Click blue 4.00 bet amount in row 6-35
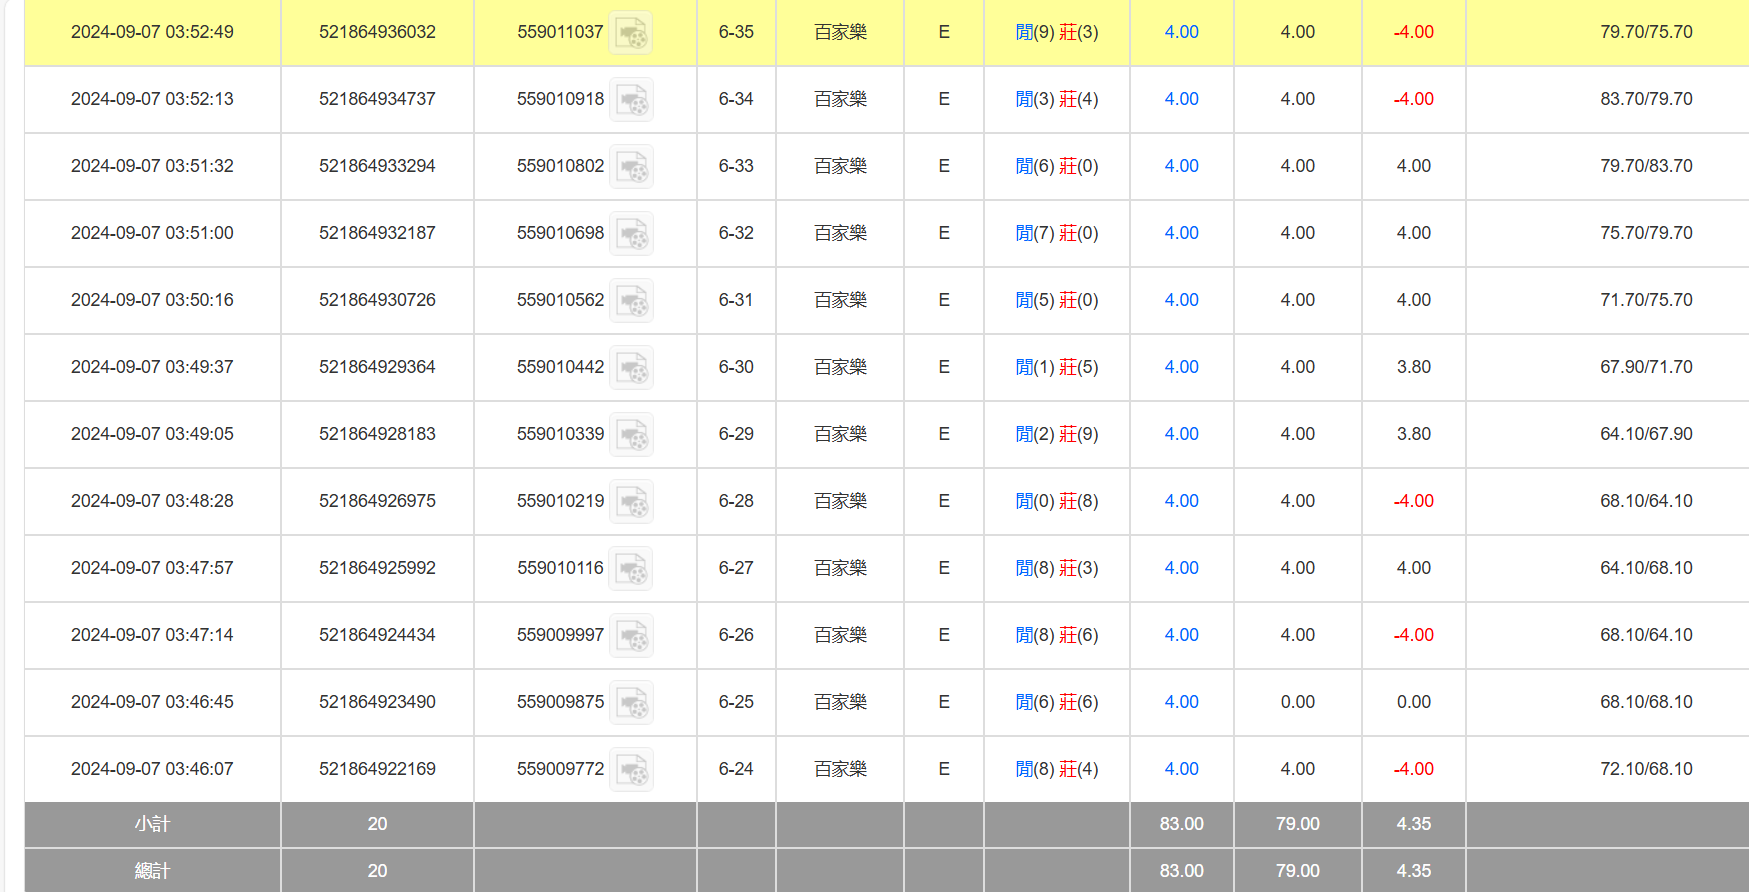 (x=1181, y=32)
